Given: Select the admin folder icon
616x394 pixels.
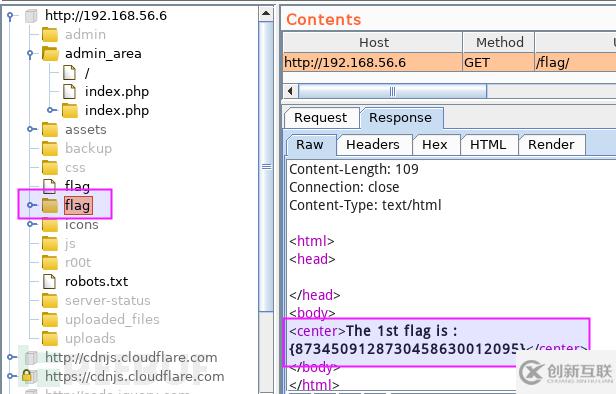Looking at the screenshot, I should click(x=50, y=35).
